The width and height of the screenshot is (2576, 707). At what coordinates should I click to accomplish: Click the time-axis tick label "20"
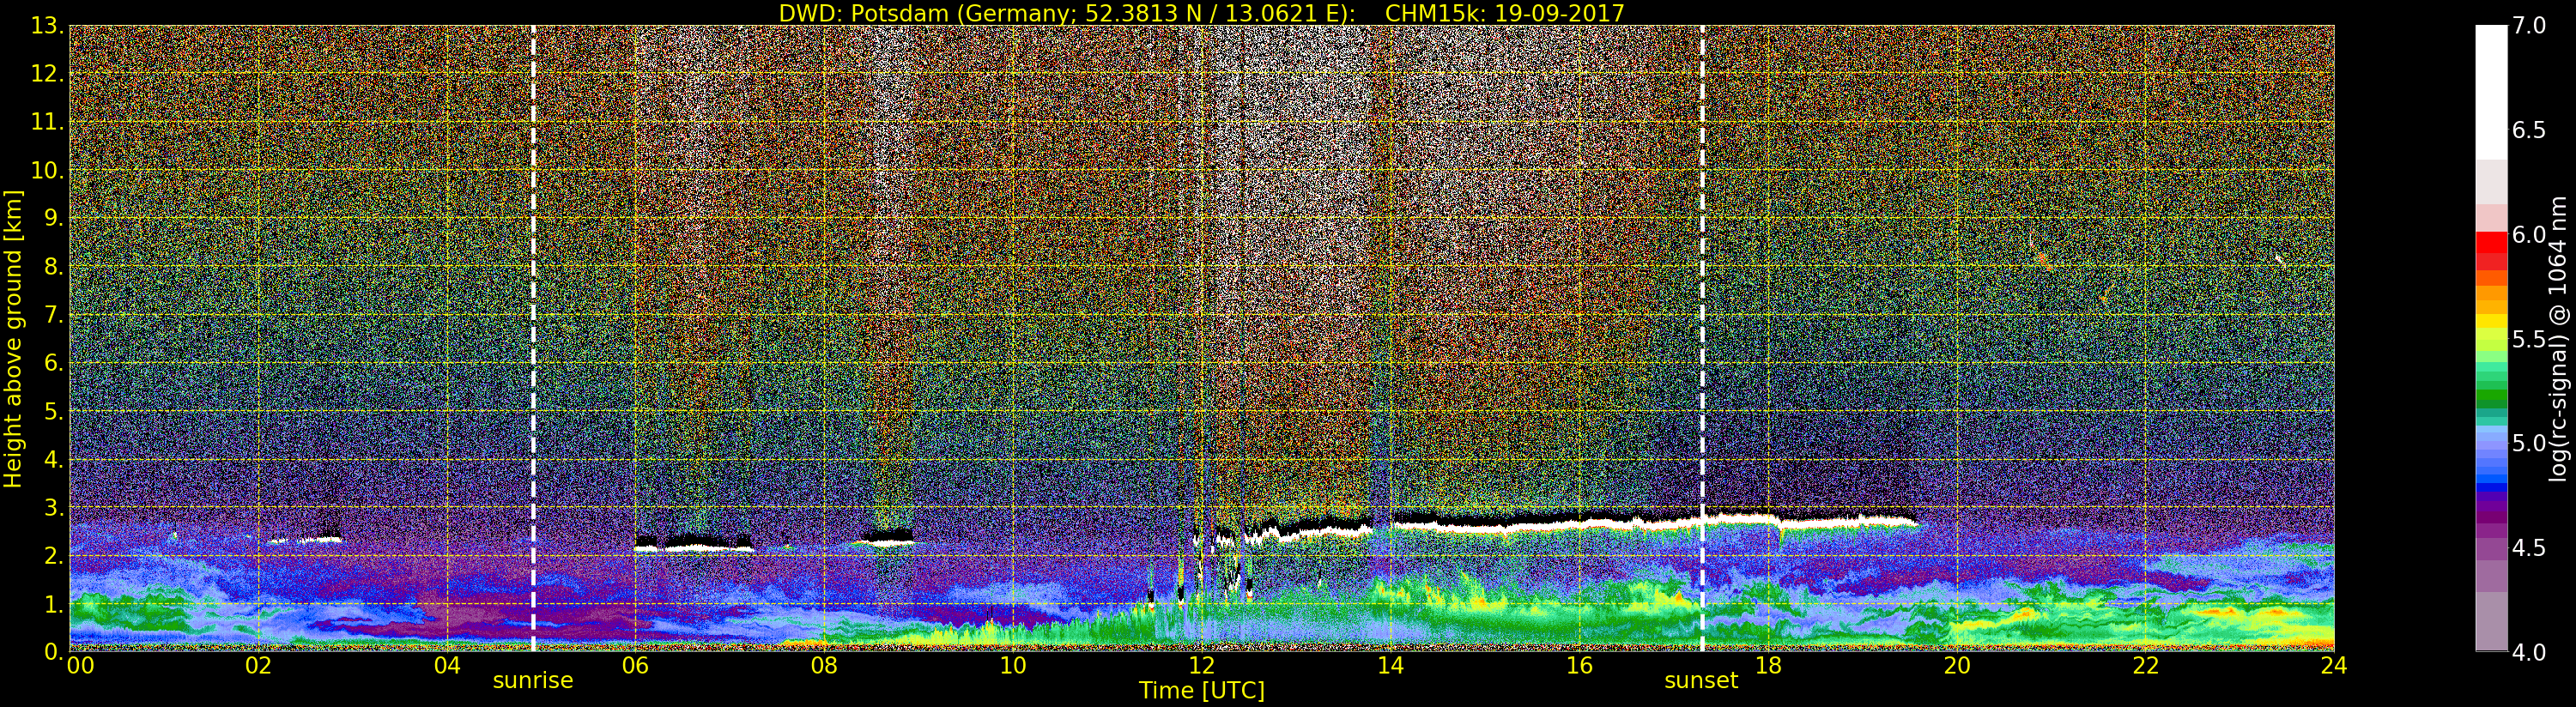click(1957, 665)
